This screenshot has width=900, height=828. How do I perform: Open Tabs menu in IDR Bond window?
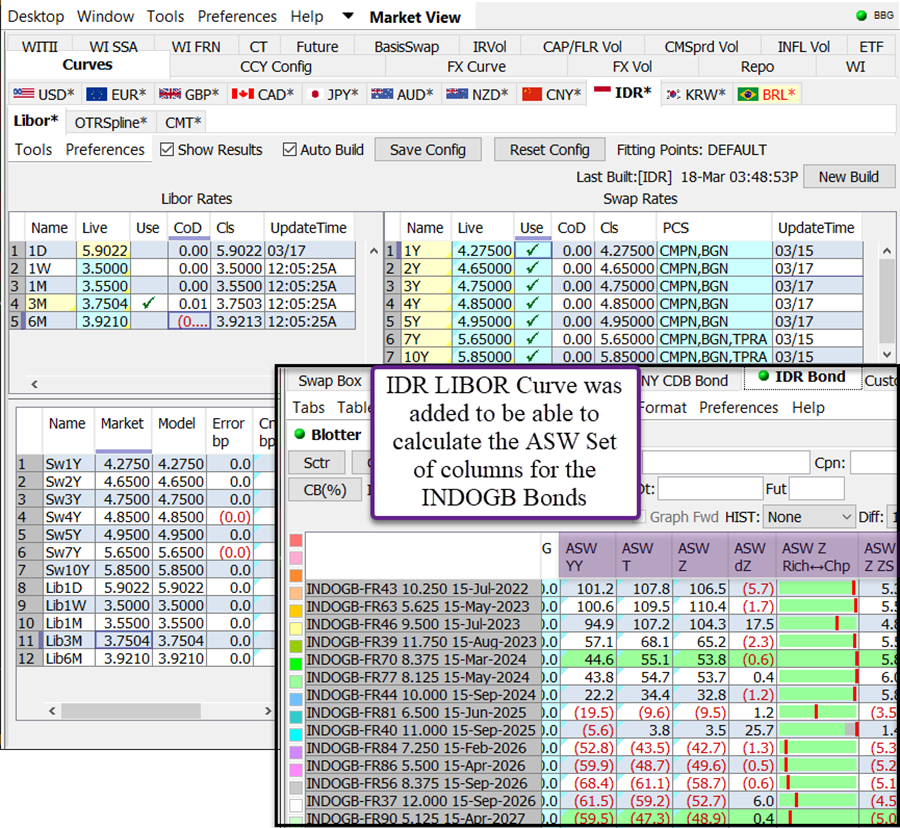(x=308, y=407)
